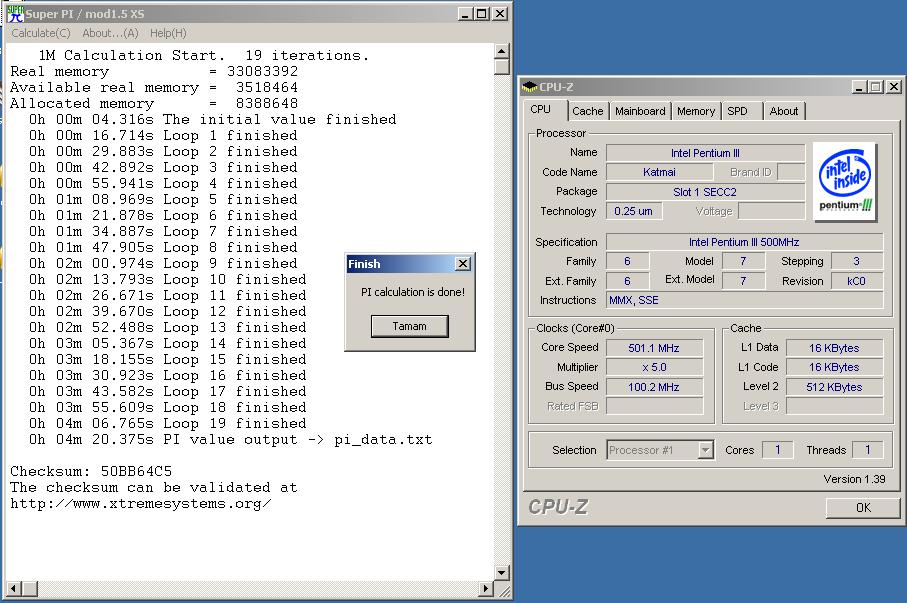Minimize the CPU-Z window
907x603 pixels.
click(859, 87)
